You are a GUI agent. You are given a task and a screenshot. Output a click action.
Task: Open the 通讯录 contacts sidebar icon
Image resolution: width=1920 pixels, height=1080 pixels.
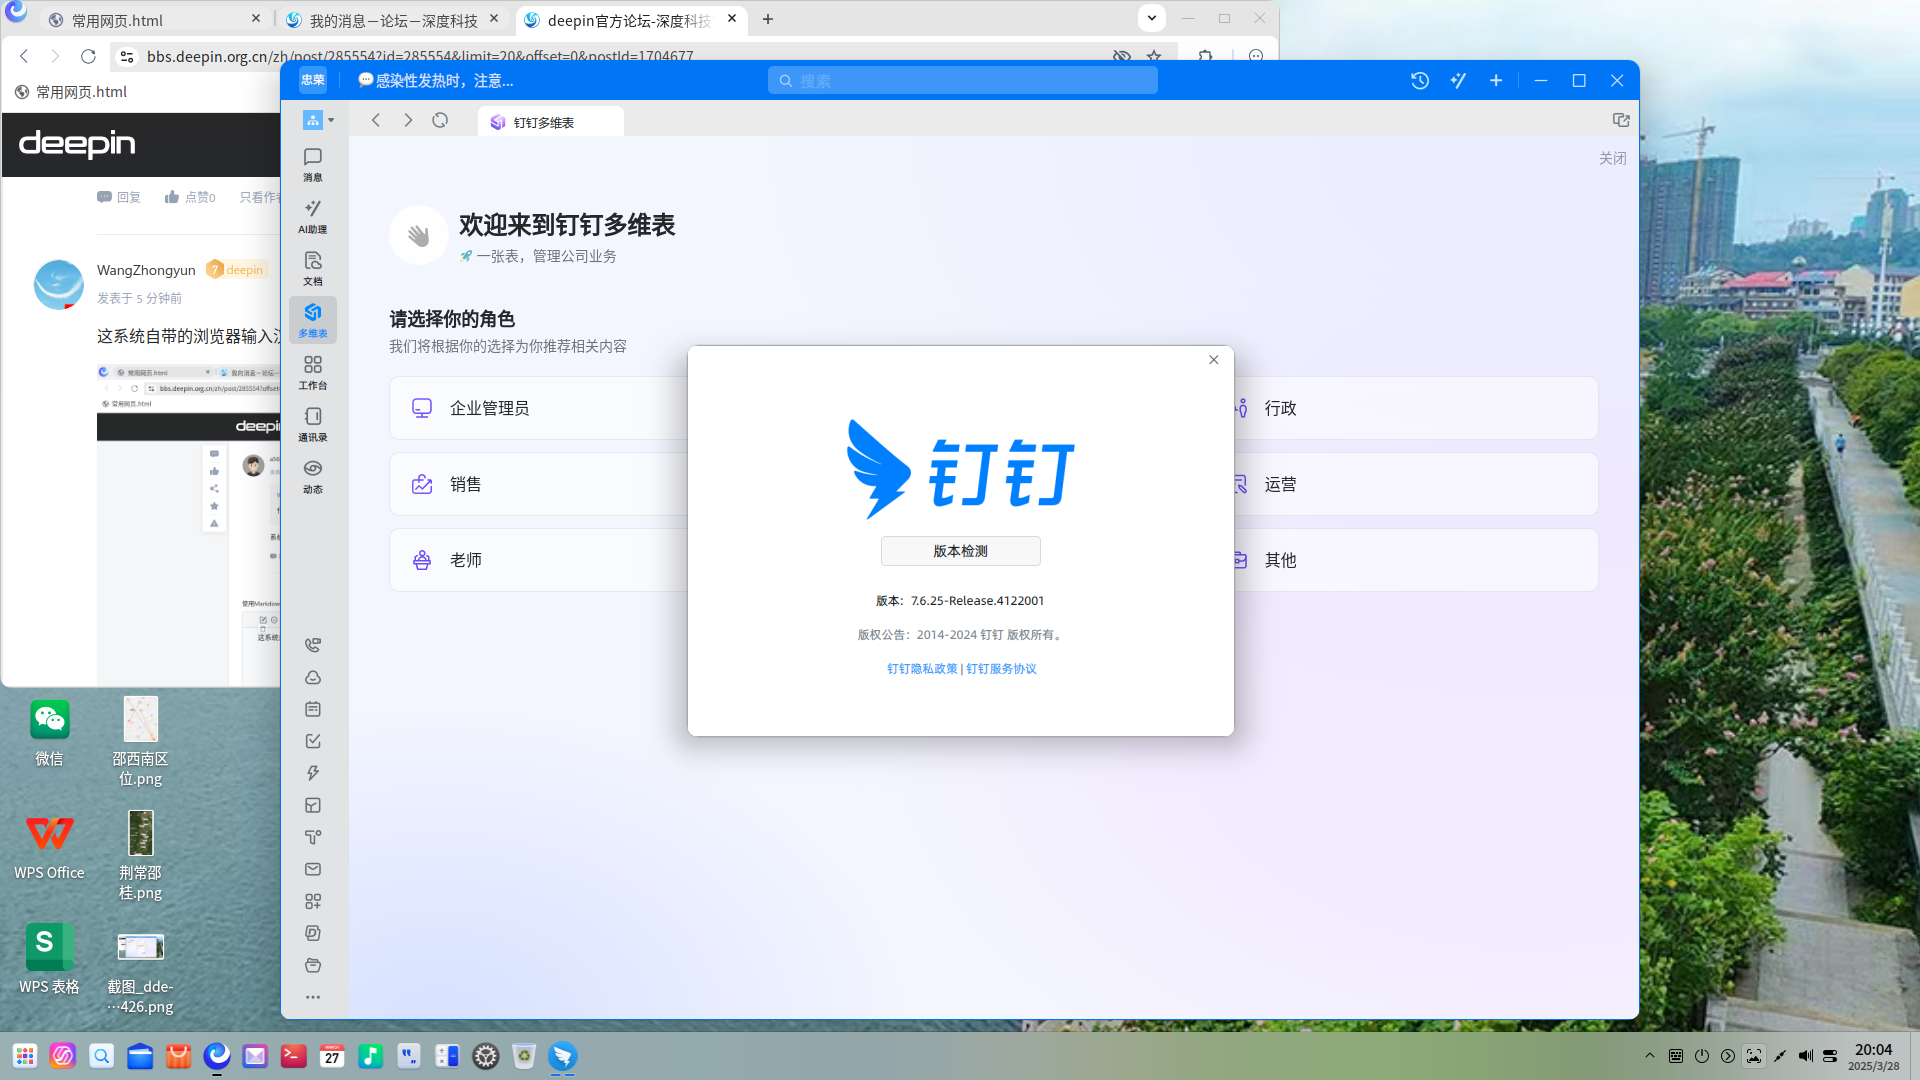(x=312, y=424)
